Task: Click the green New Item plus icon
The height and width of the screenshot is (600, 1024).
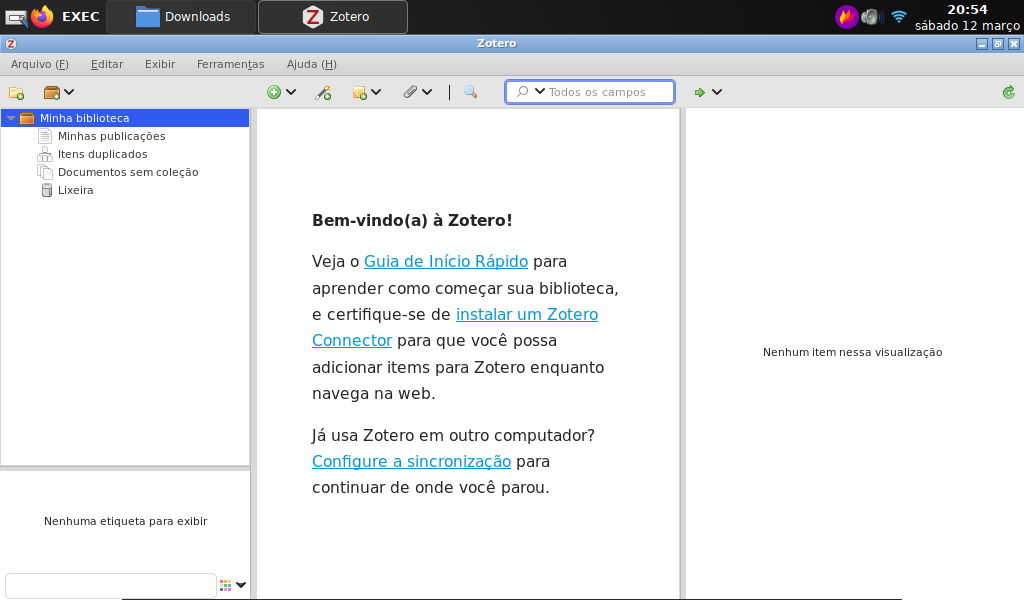Action: tap(274, 92)
